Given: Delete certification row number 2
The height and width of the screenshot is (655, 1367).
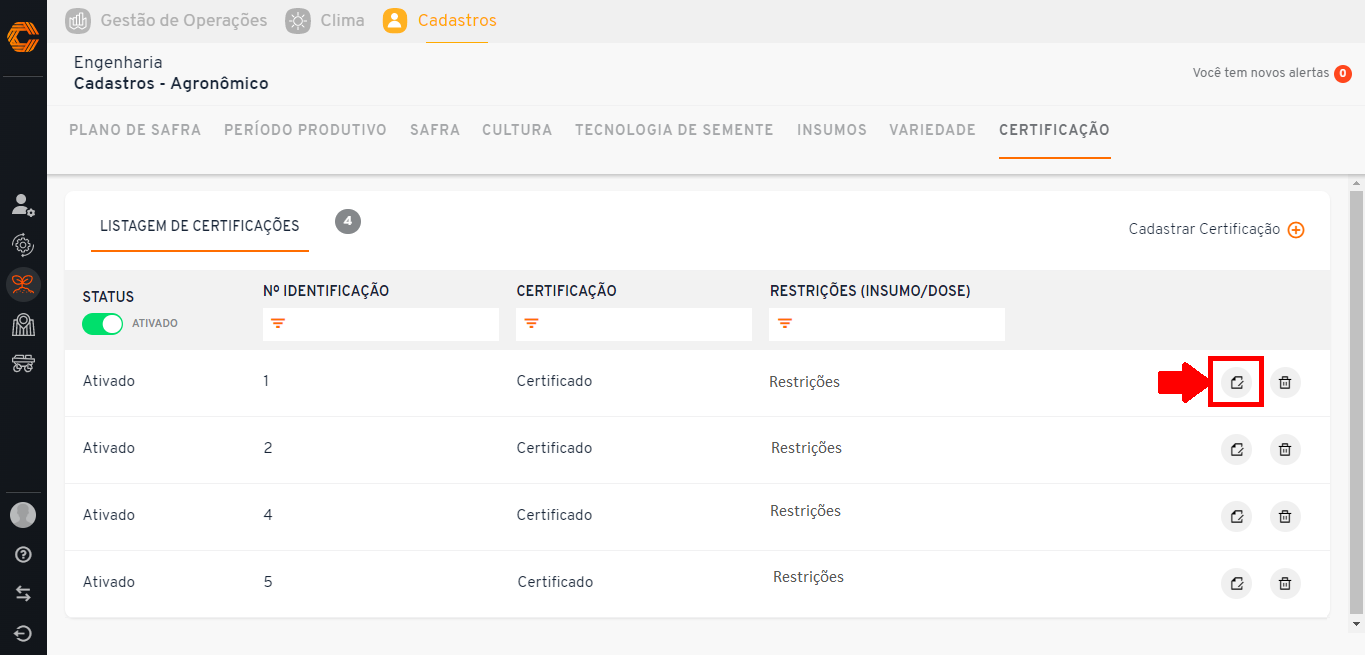Looking at the screenshot, I should point(1285,449).
